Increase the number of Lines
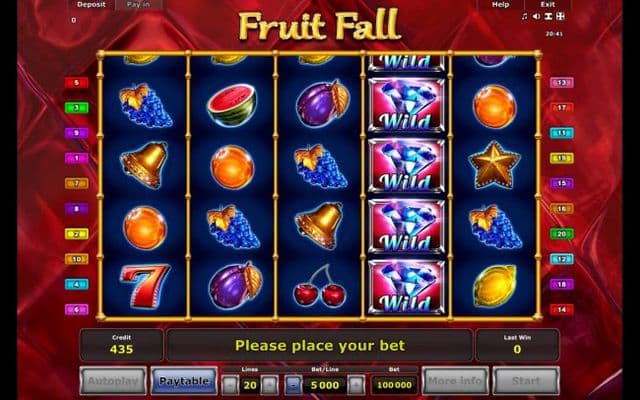The image size is (640, 400). [269, 384]
